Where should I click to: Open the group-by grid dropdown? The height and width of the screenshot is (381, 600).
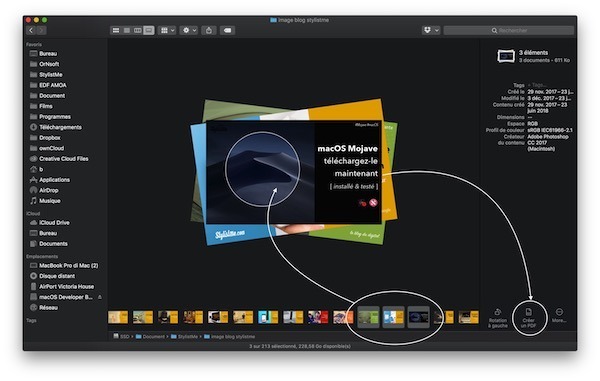pyautogui.click(x=167, y=30)
